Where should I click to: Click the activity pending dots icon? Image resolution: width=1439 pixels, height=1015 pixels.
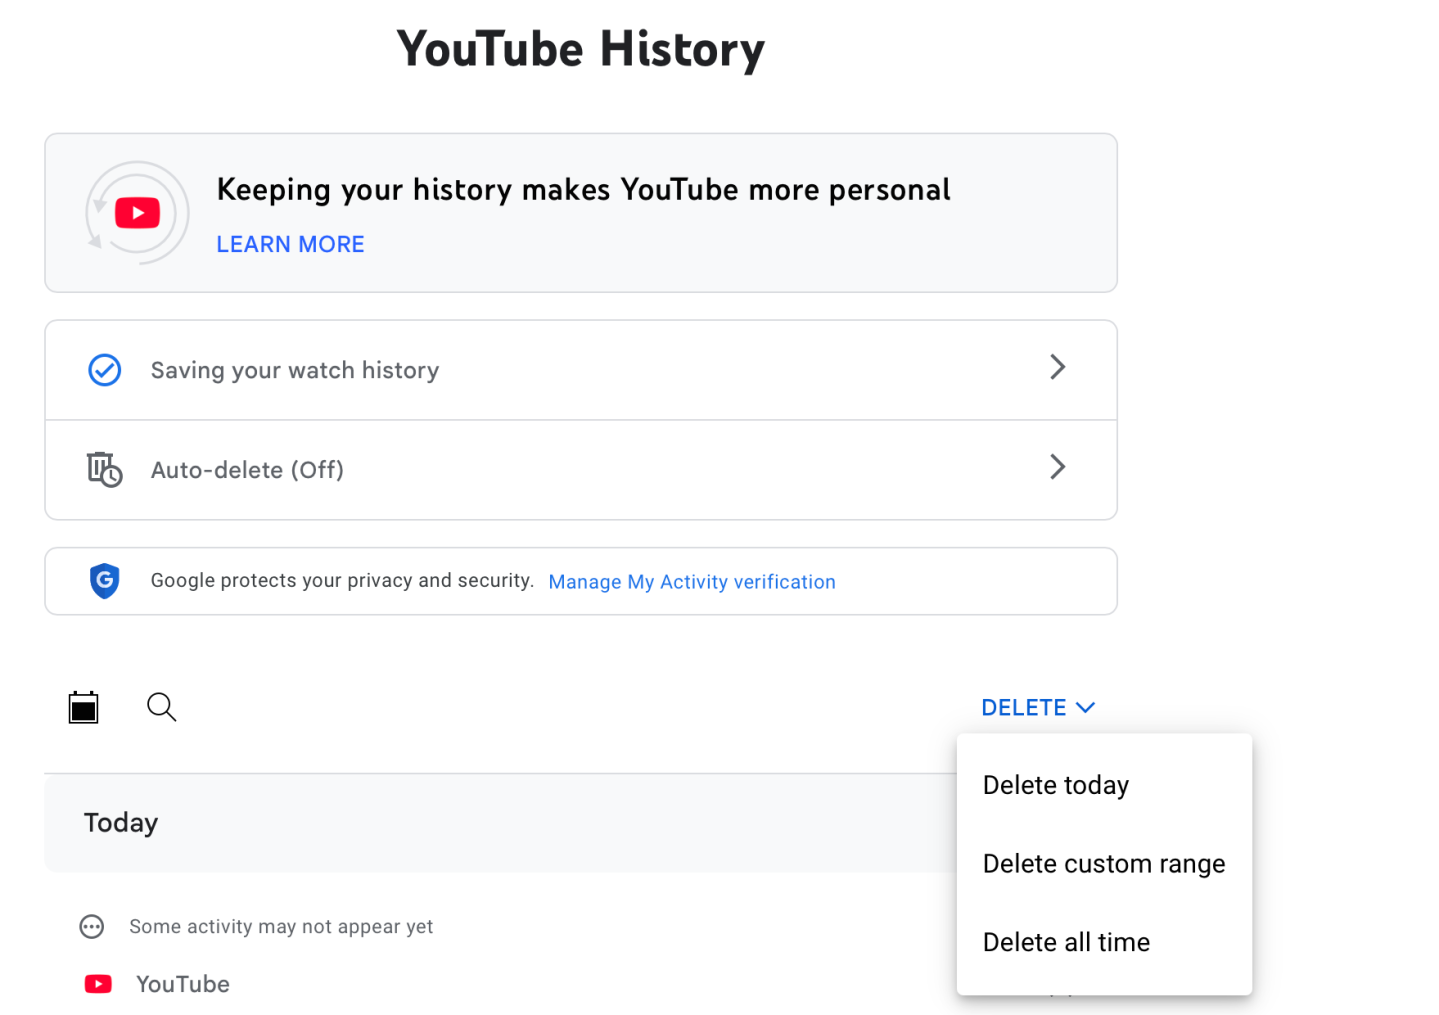(92, 927)
